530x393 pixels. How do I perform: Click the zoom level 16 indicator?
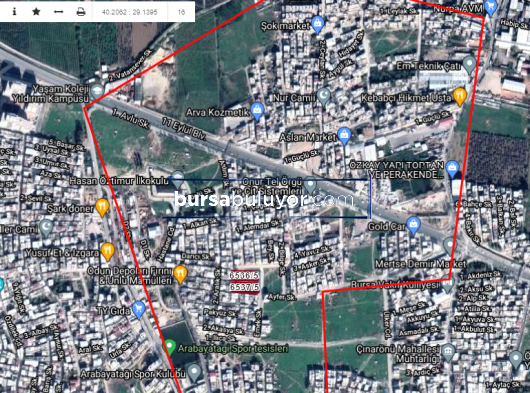point(181,12)
